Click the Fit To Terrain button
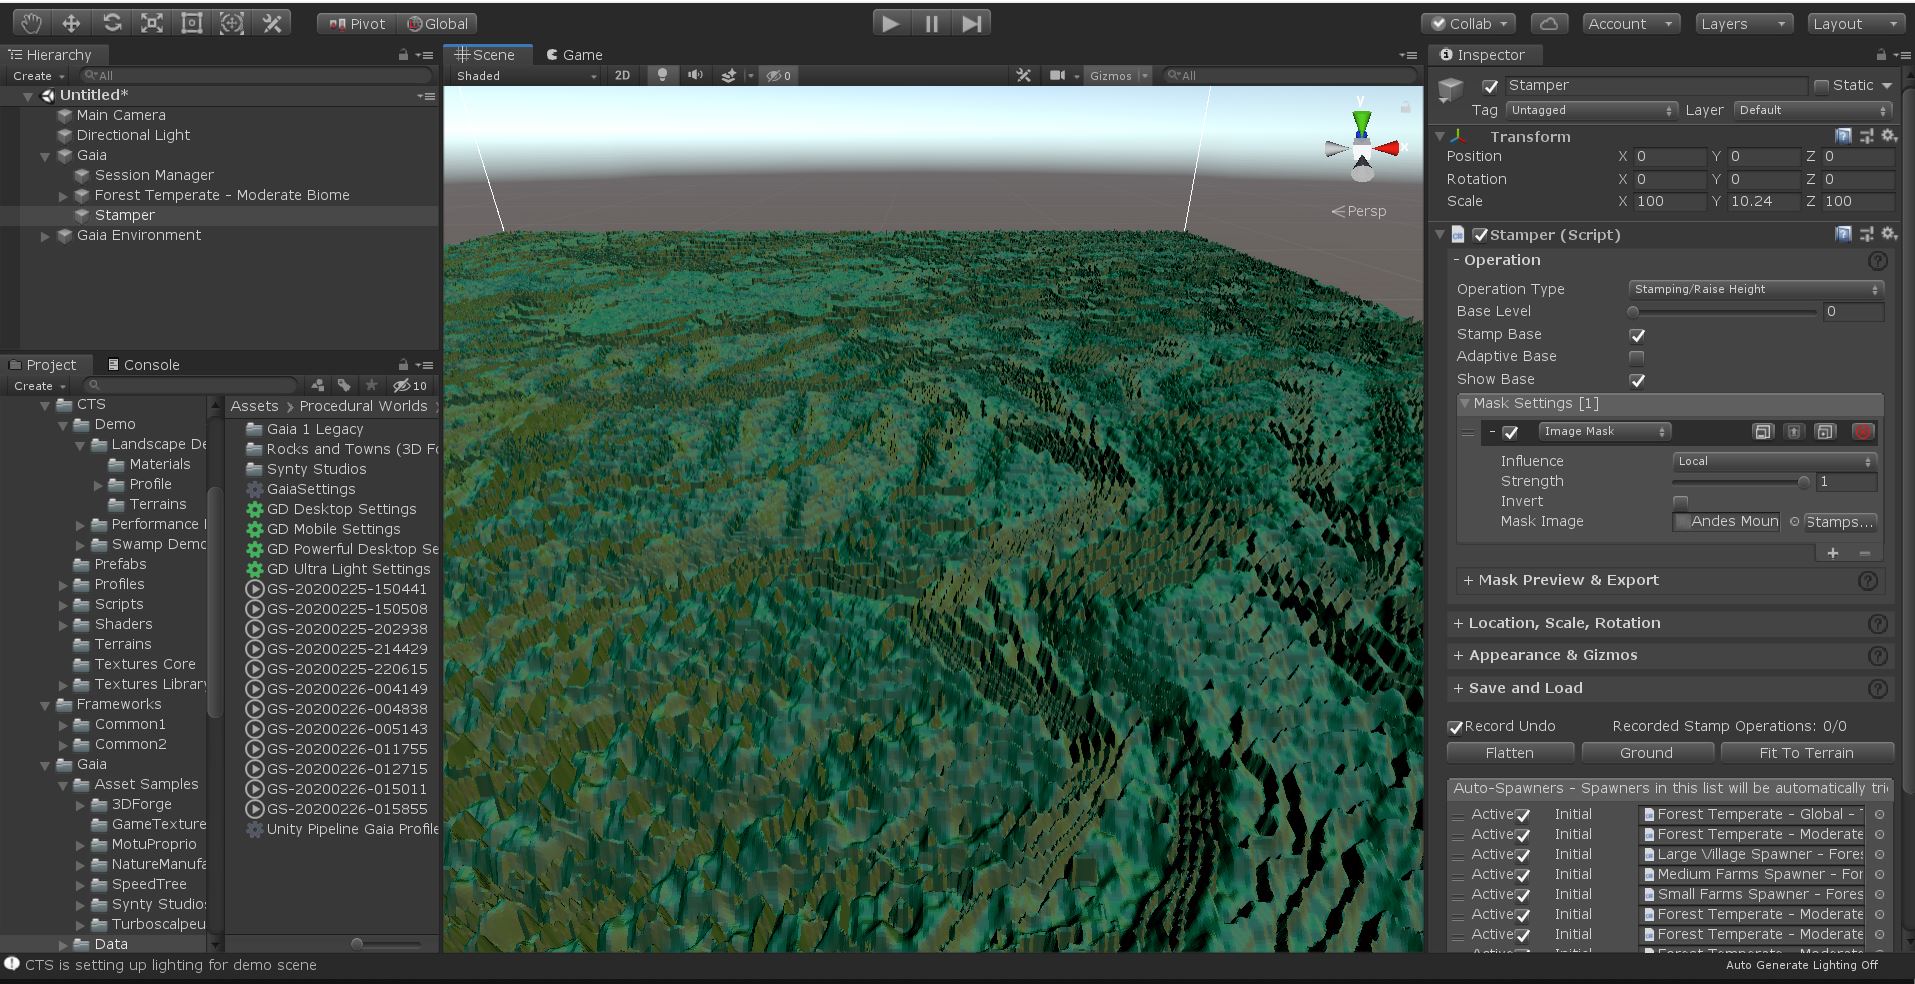Image resolution: width=1915 pixels, height=984 pixels. [1806, 752]
